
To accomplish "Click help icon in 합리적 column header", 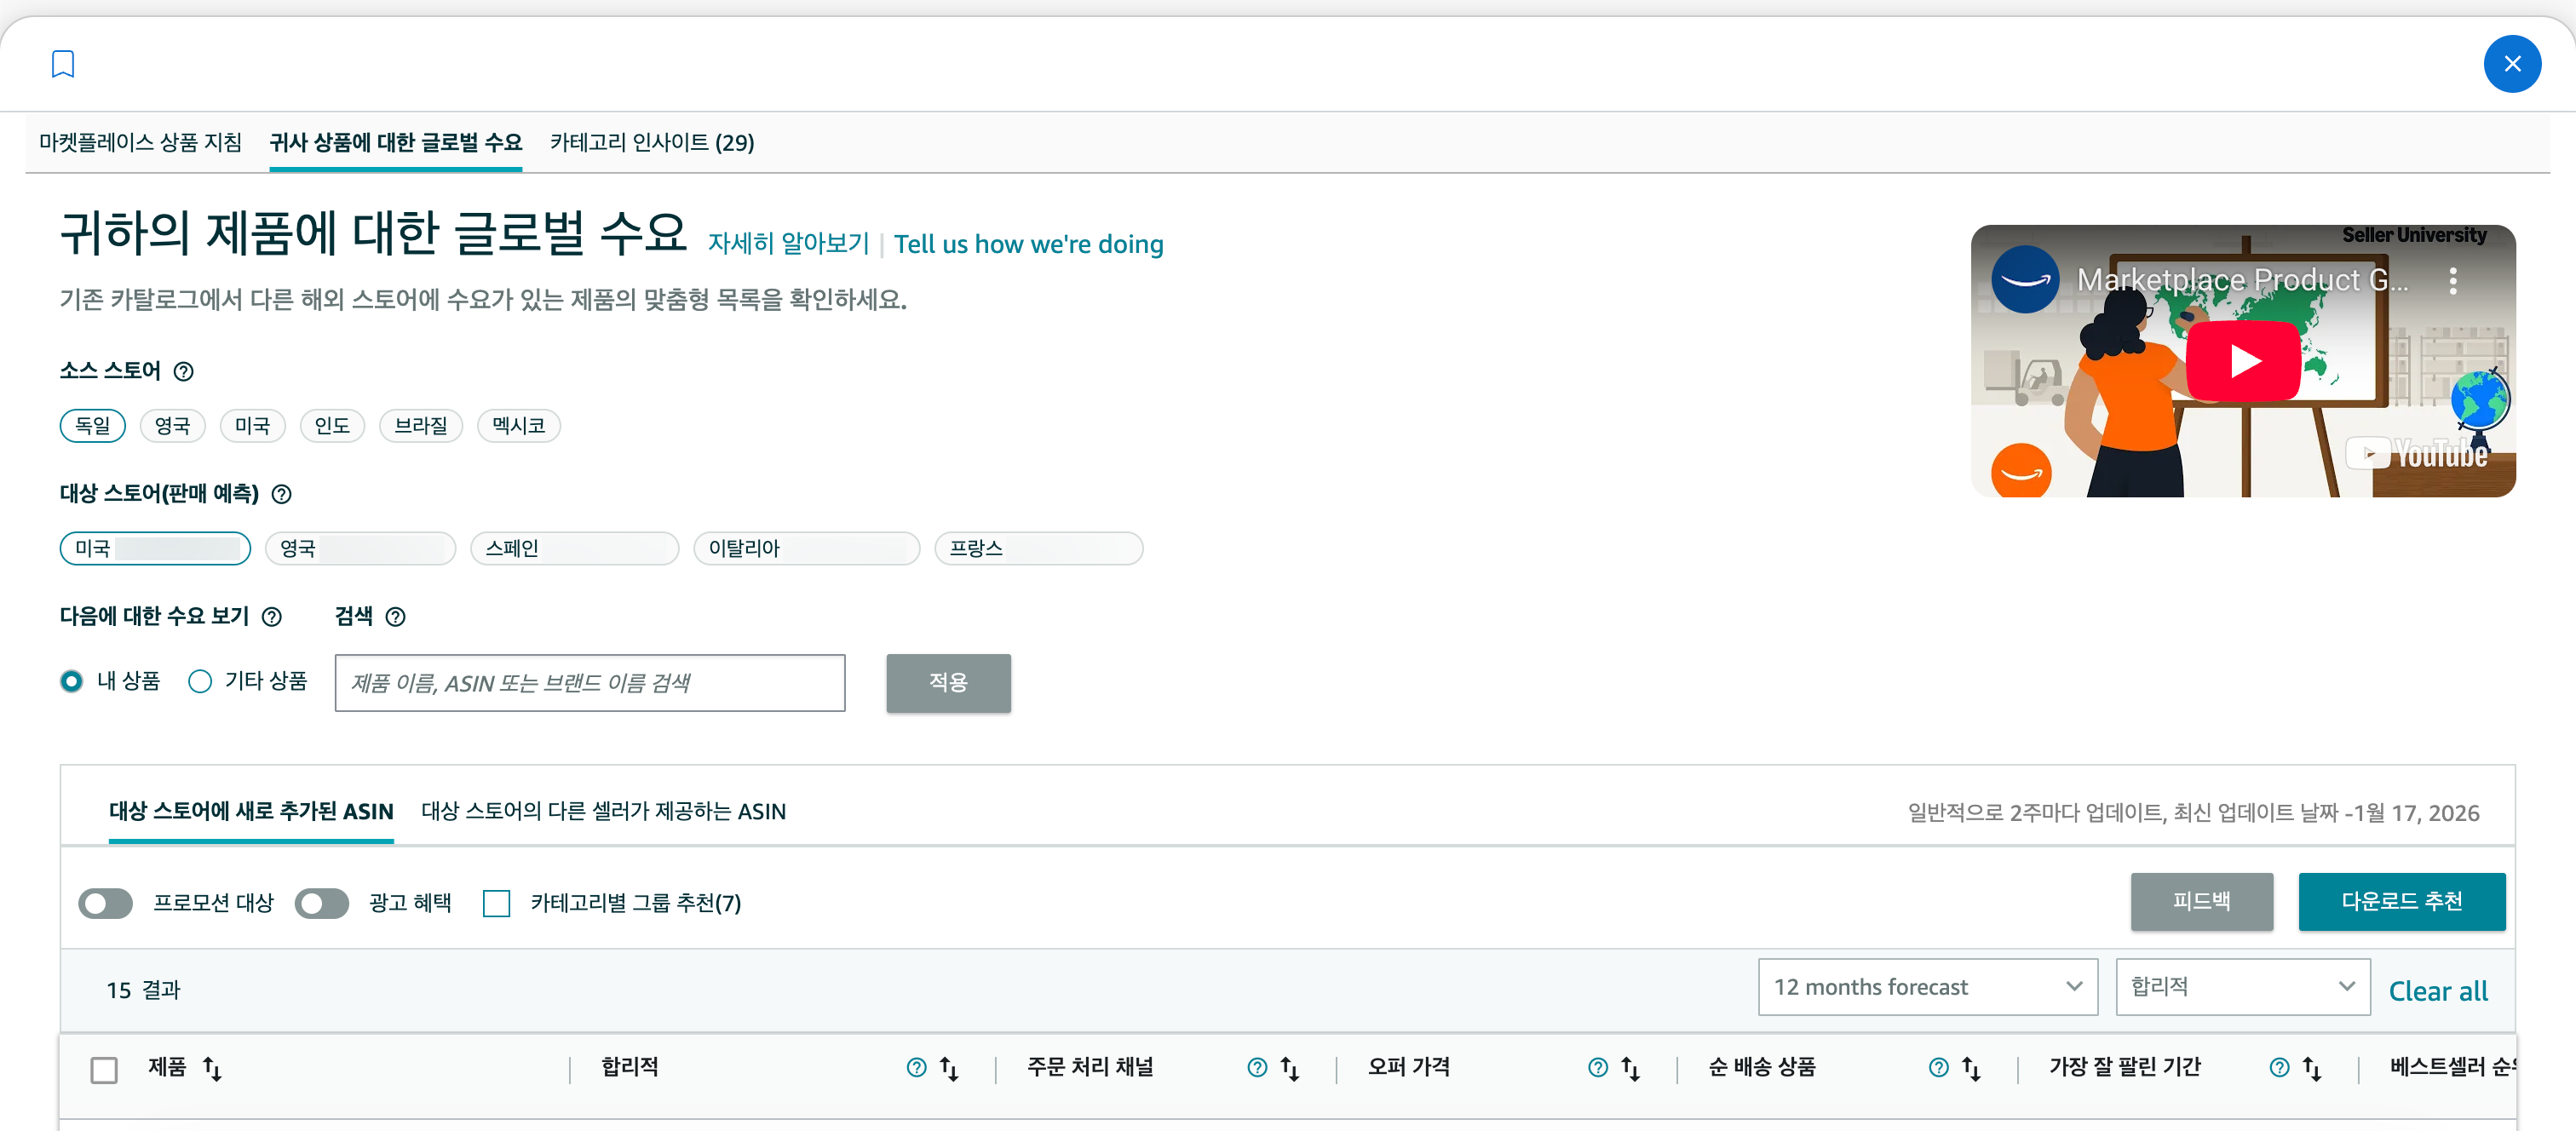I will 915,1068.
